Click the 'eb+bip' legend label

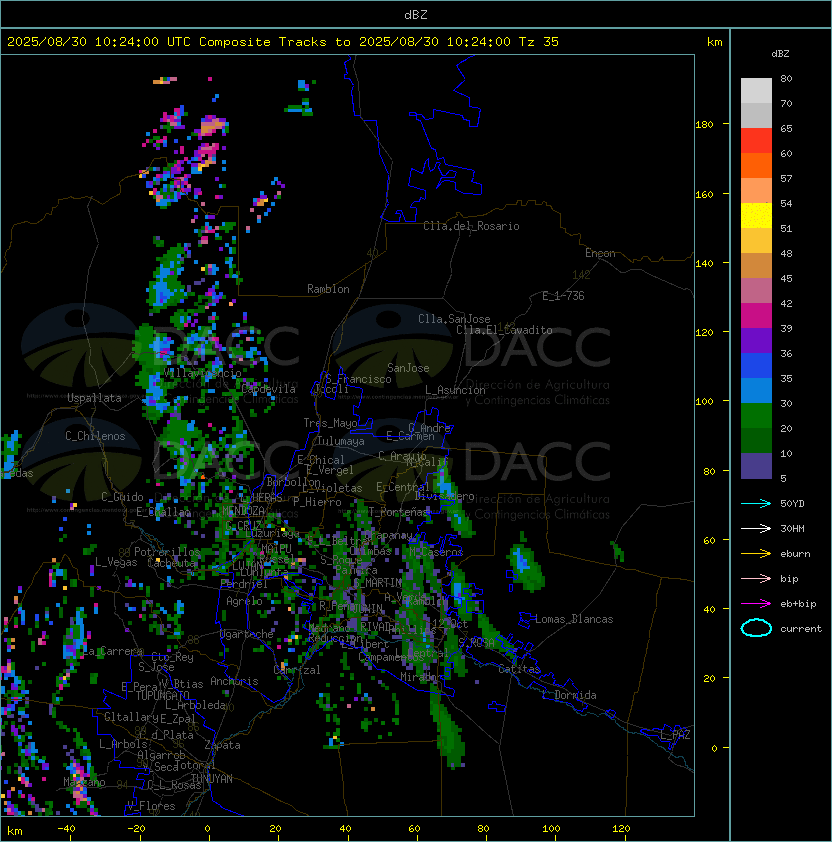coord(798,604)
